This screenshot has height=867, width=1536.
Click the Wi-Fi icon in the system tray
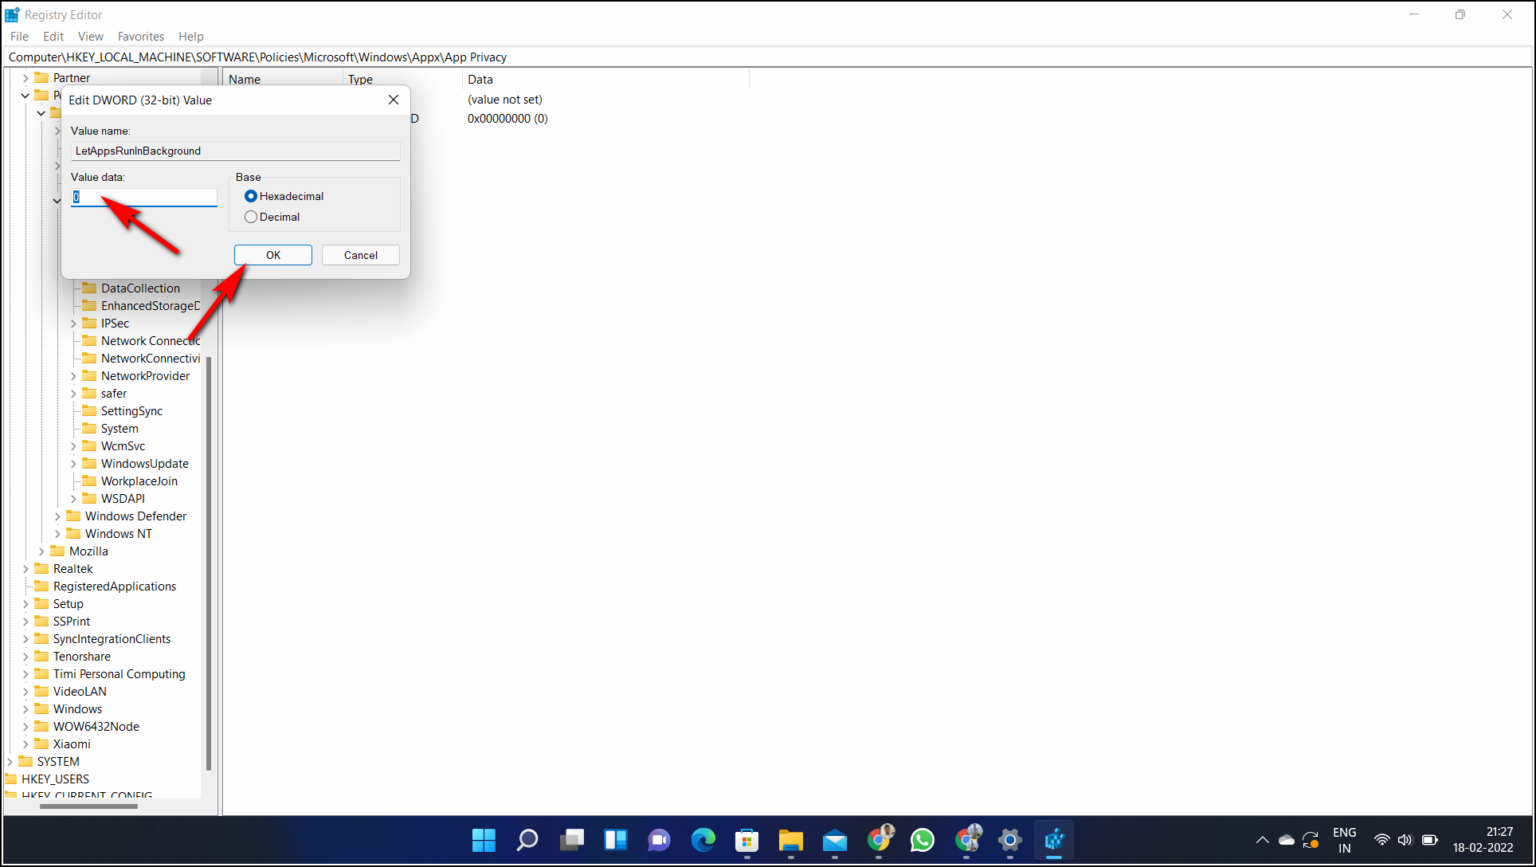(x=1381, y=840)
